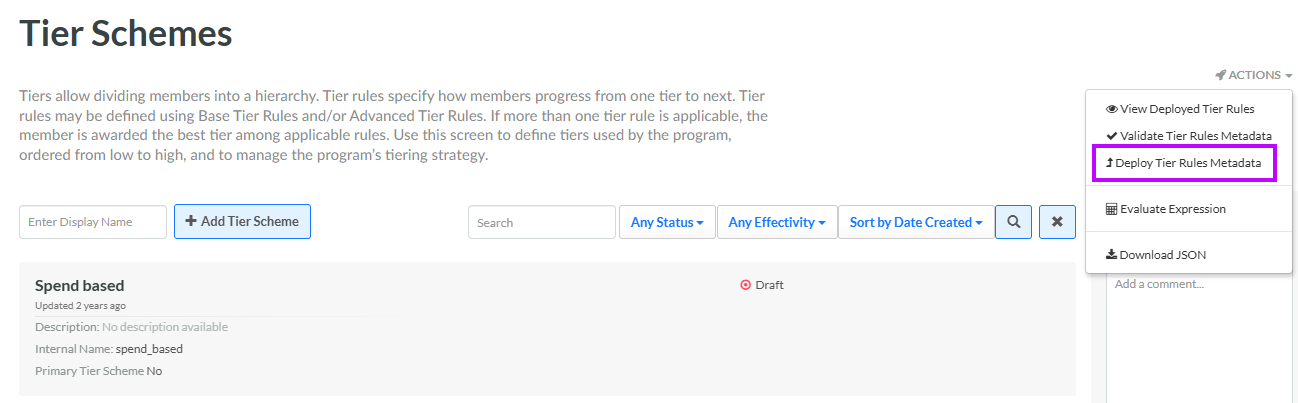
Task: Choose Validate Tier Rules Metadata option
Action: click(1188, 135)
